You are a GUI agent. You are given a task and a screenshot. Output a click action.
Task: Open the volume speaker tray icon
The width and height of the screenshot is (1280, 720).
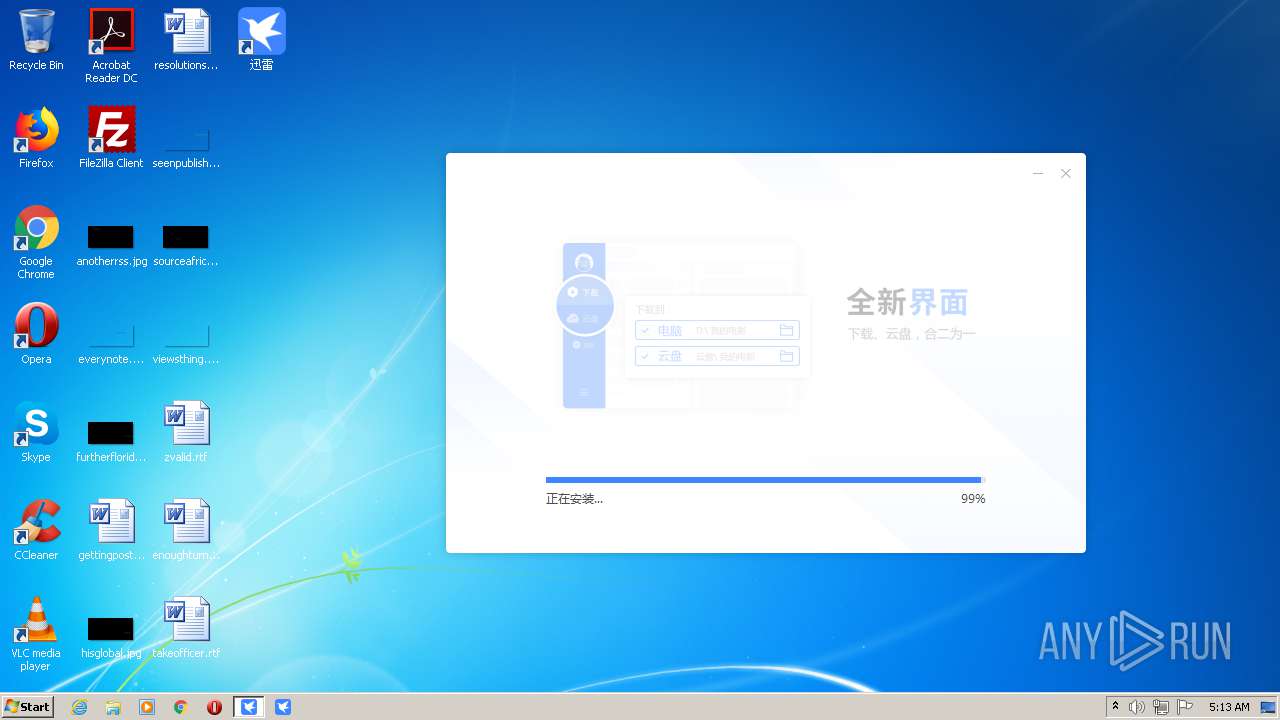1137,707
